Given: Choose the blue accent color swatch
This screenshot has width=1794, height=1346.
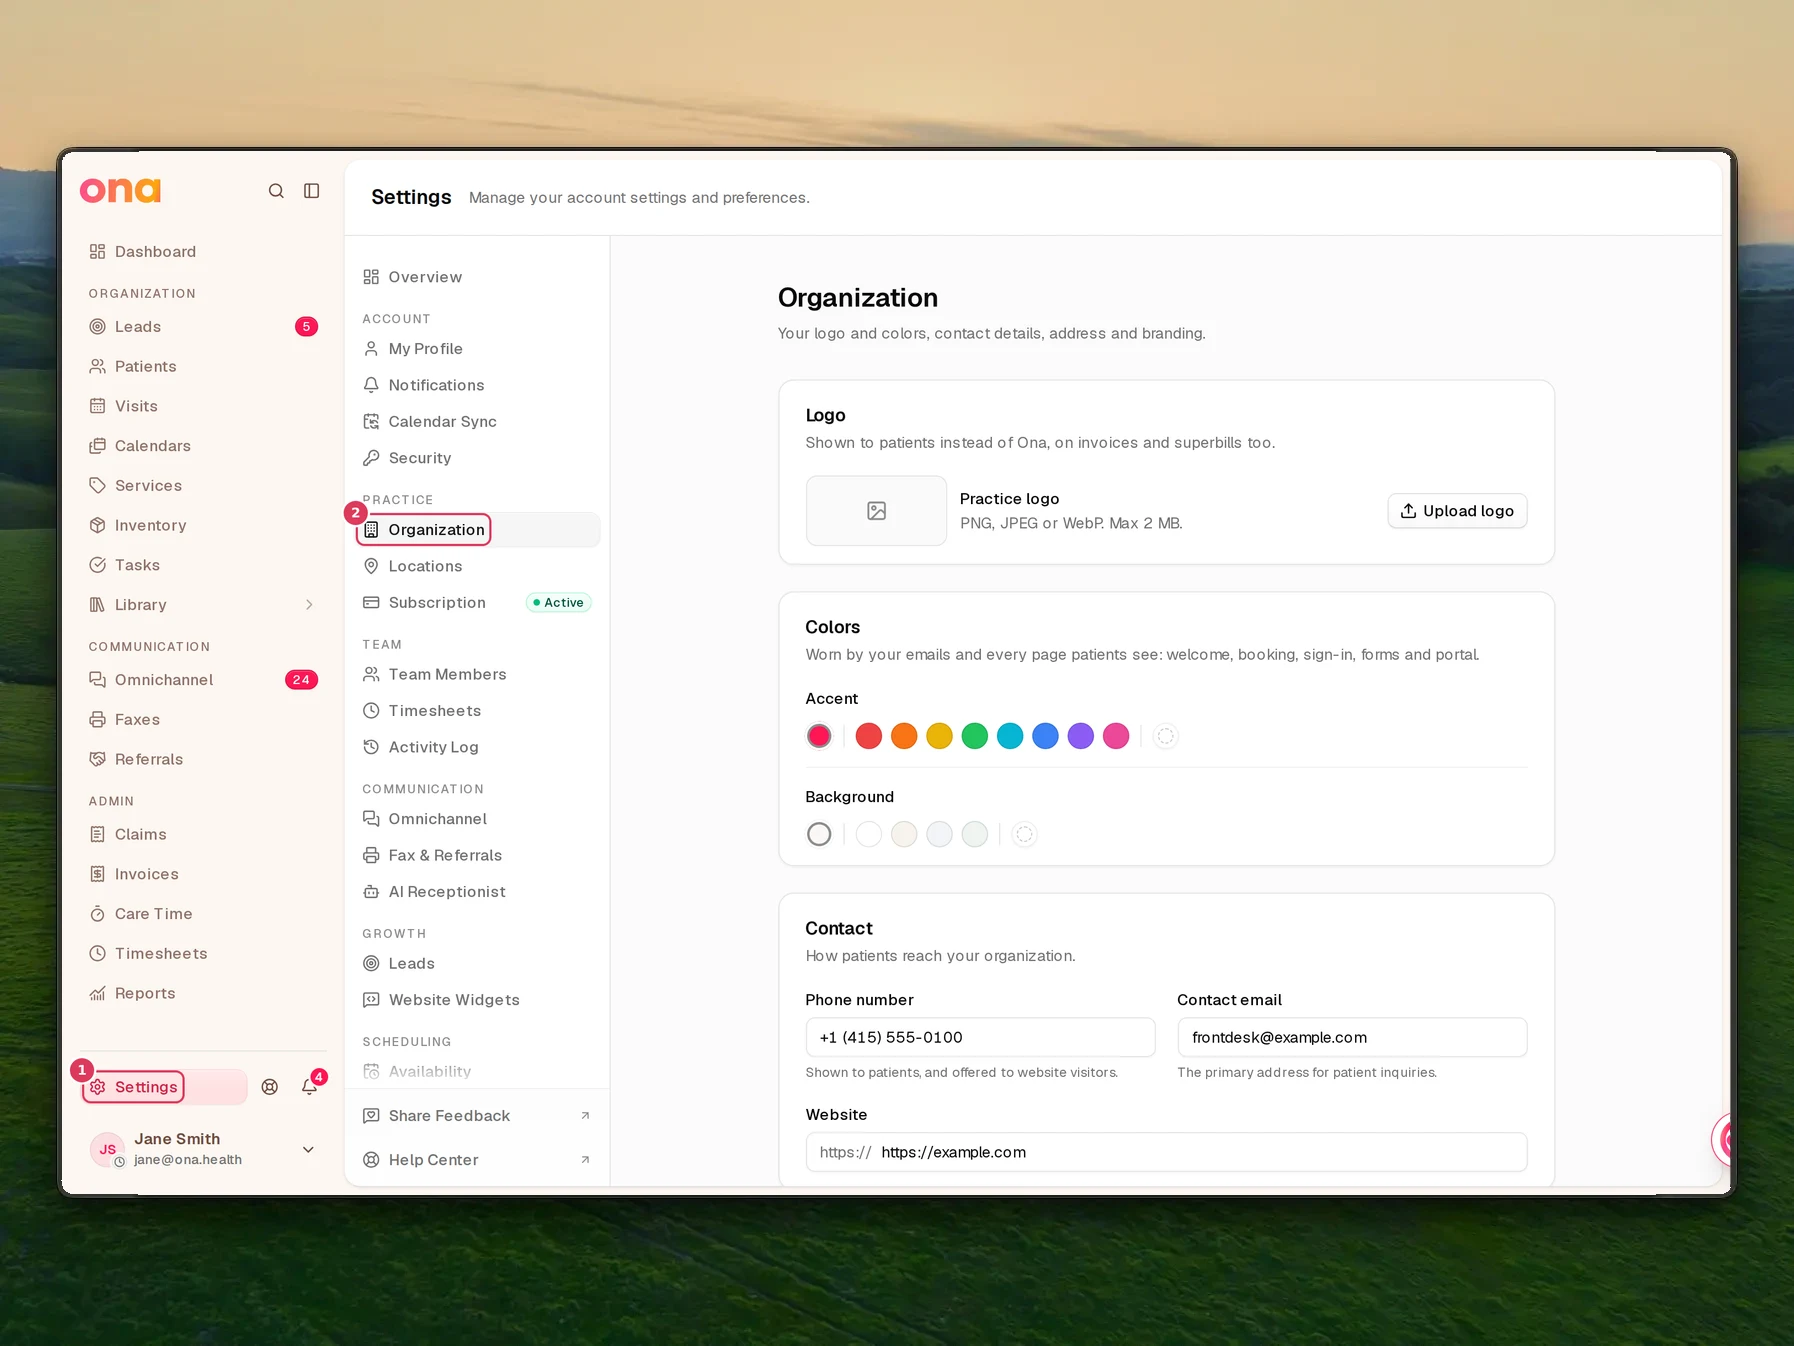Looking at the screenshot, I should pyautogui.click(x=1045, y=736).
